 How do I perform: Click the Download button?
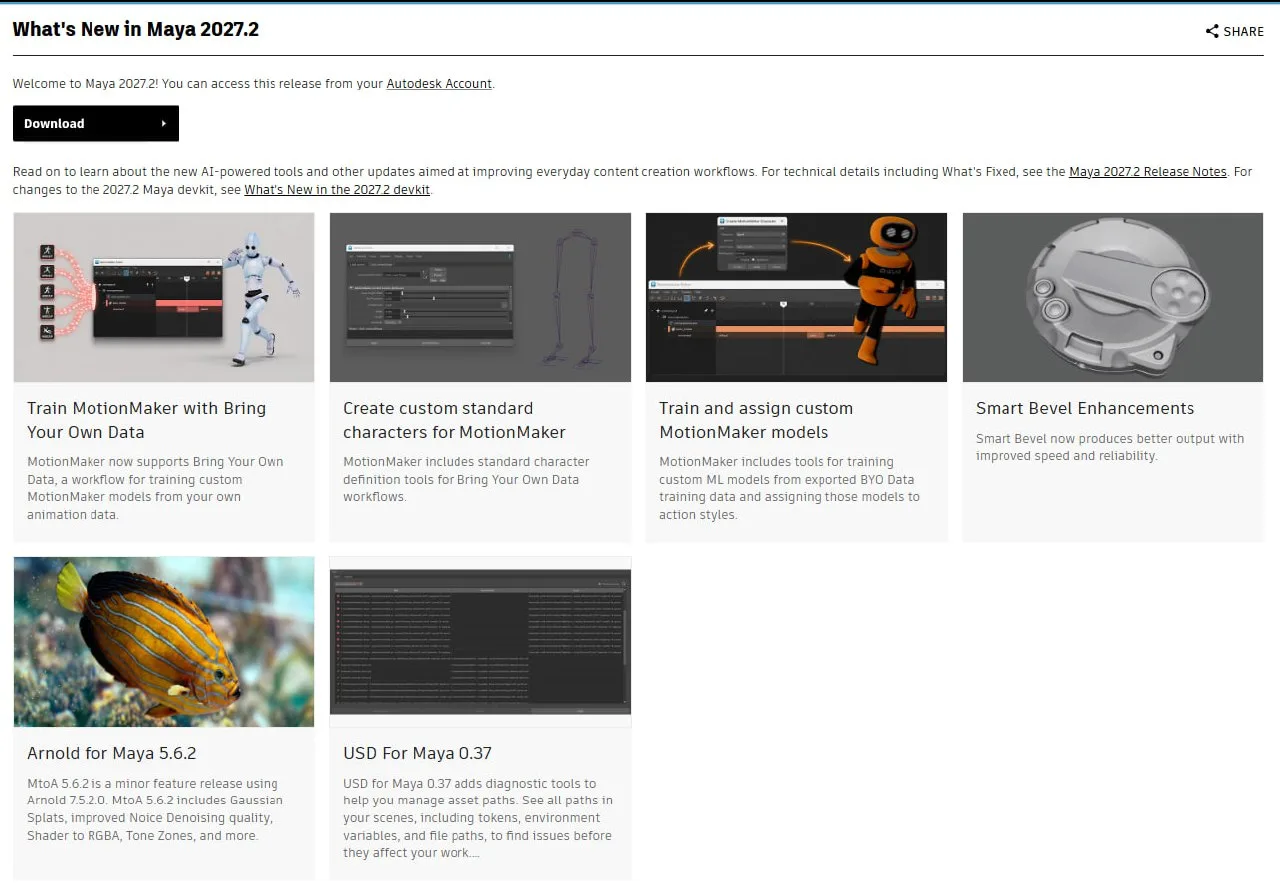[x=96, y=123]
